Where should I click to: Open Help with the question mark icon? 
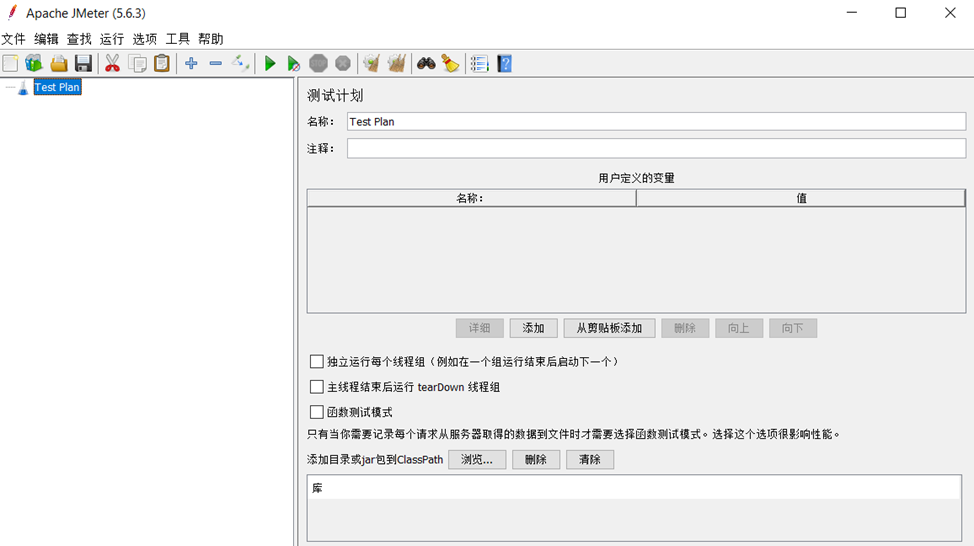pos(504,64)
